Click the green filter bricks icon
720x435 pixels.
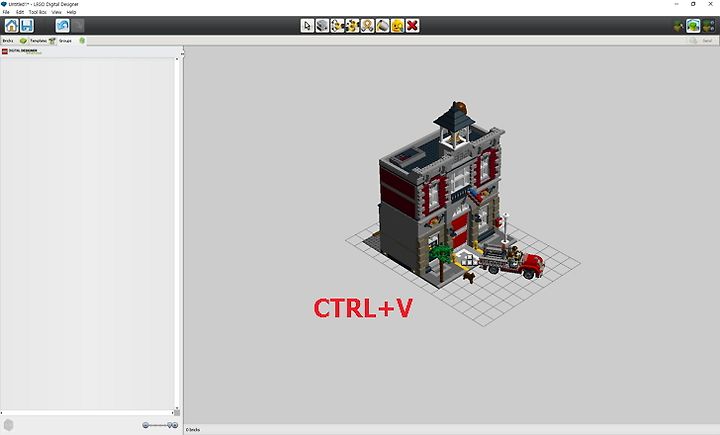point(82,41)
